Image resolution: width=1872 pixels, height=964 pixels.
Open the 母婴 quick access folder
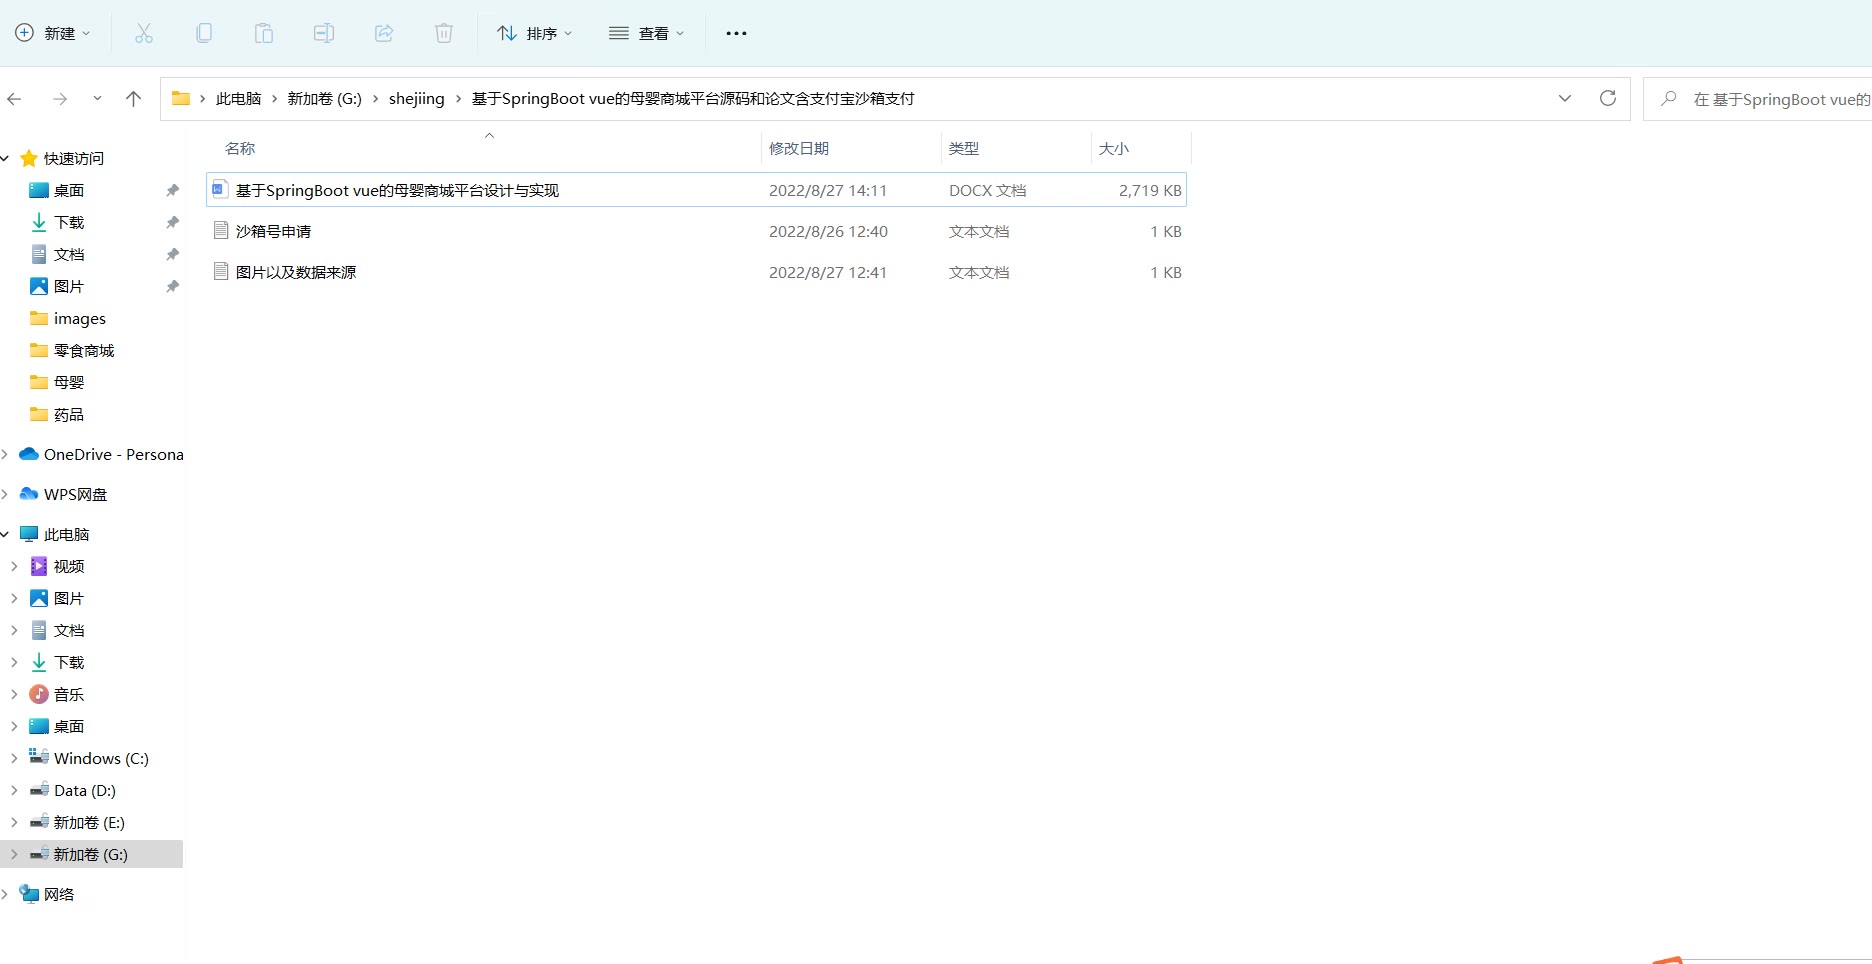pyautogui.click(x=68, y=382)
